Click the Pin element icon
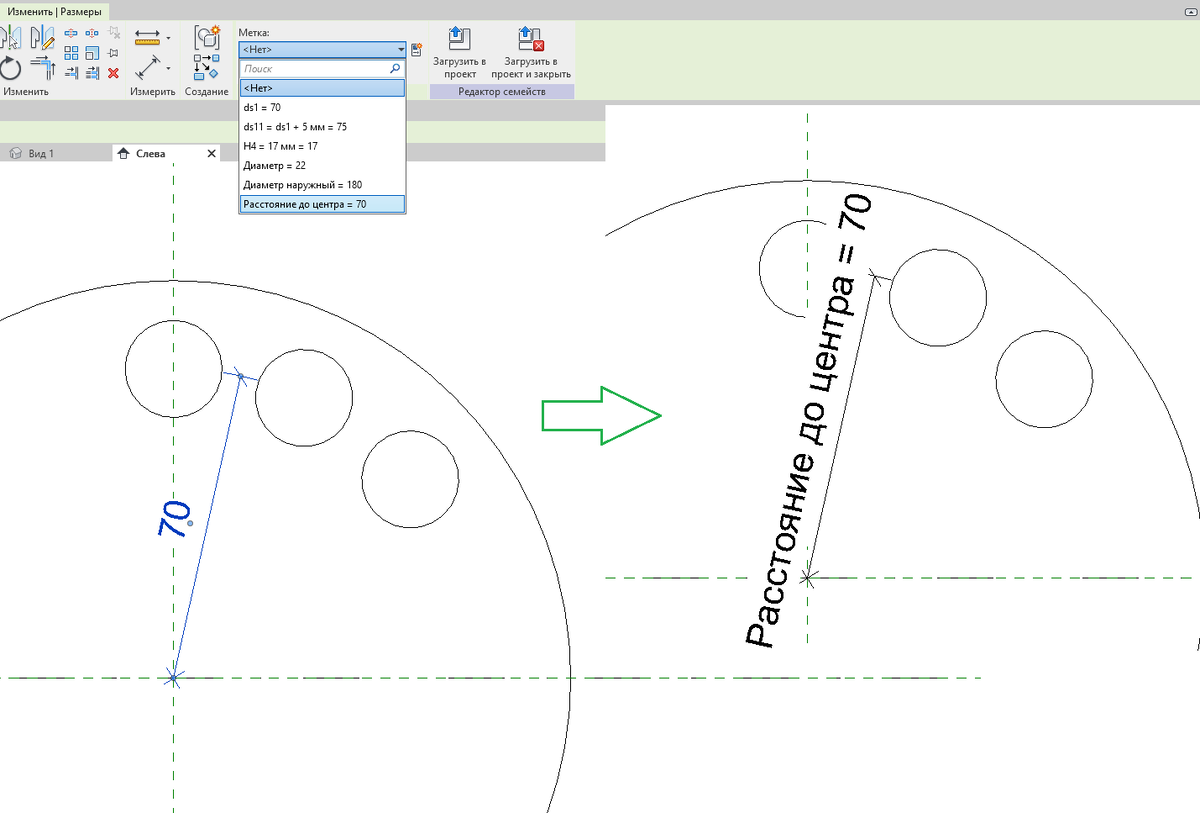This screenshot has width=1200, height=813. pos(113,53)
